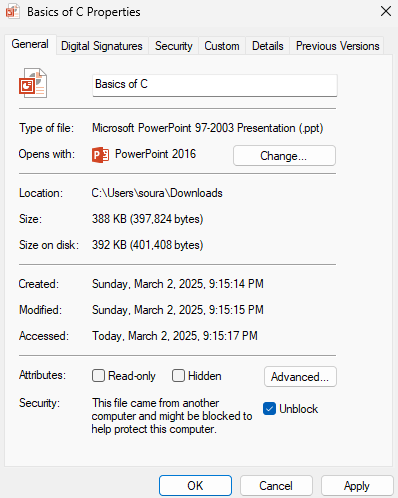Viewport: 398px width, 498px height.
Task: Open the Previous Versions tab
Action: [x=337, y=46]
